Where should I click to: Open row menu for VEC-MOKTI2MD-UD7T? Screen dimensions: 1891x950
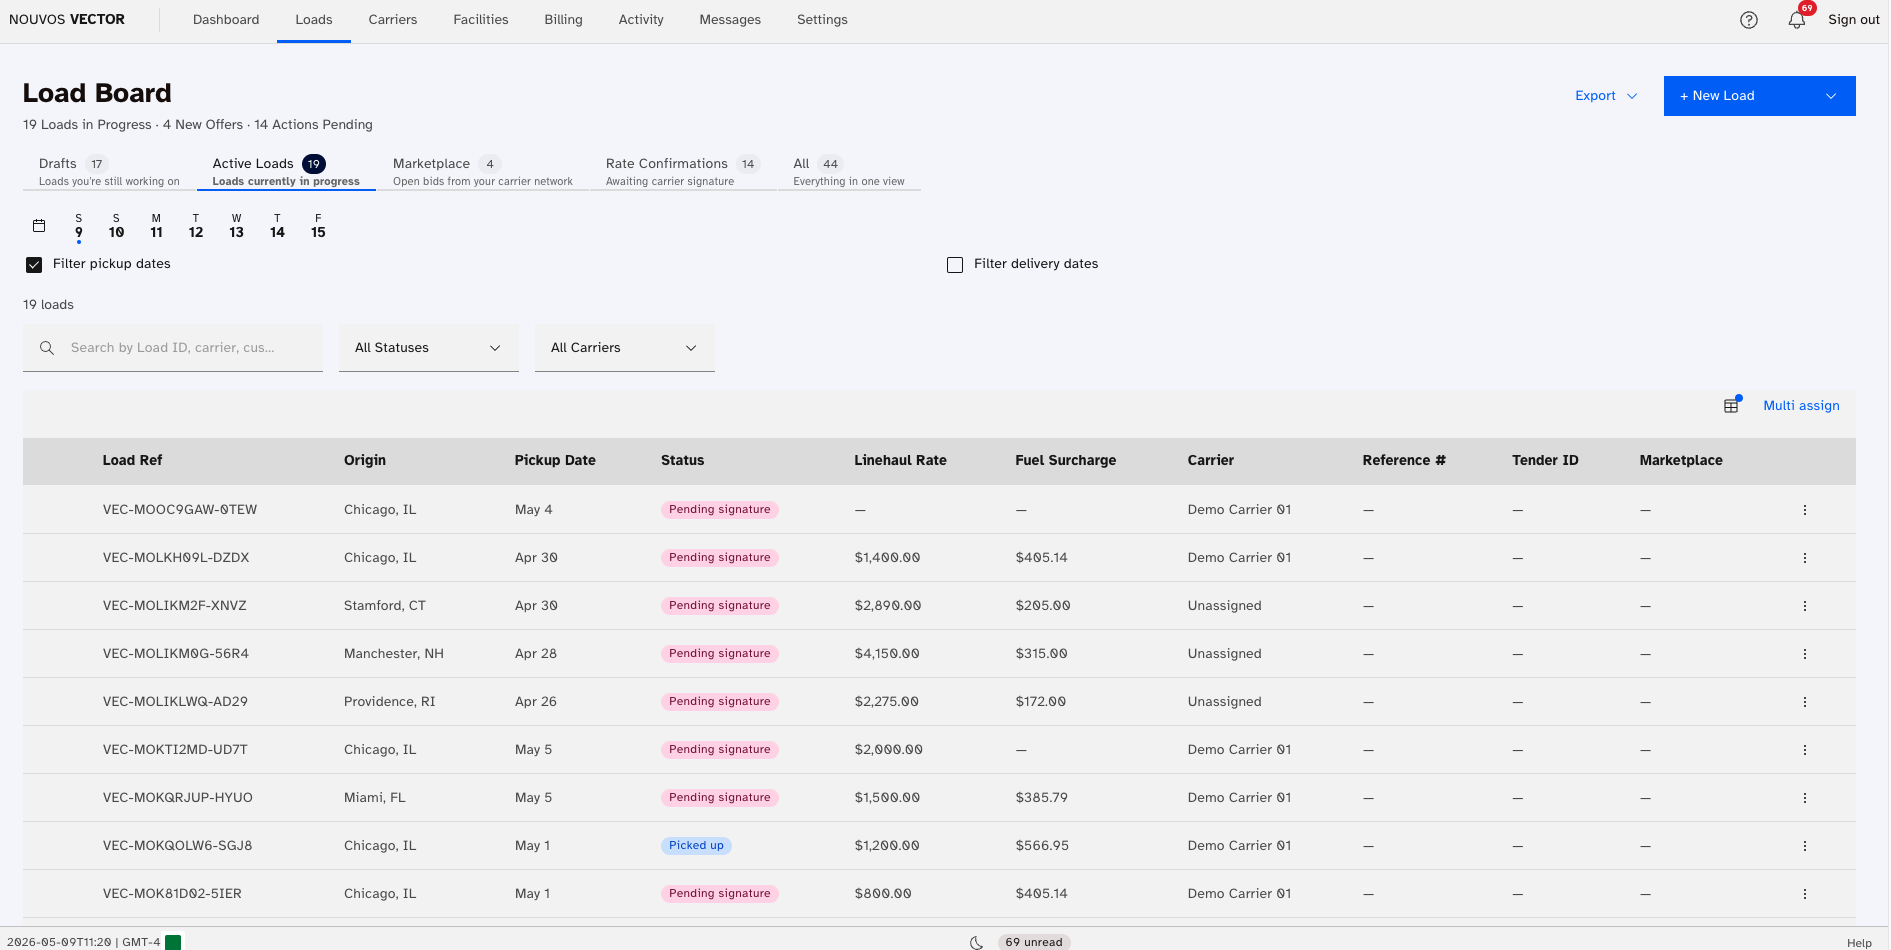click(x=1805, y=750)
